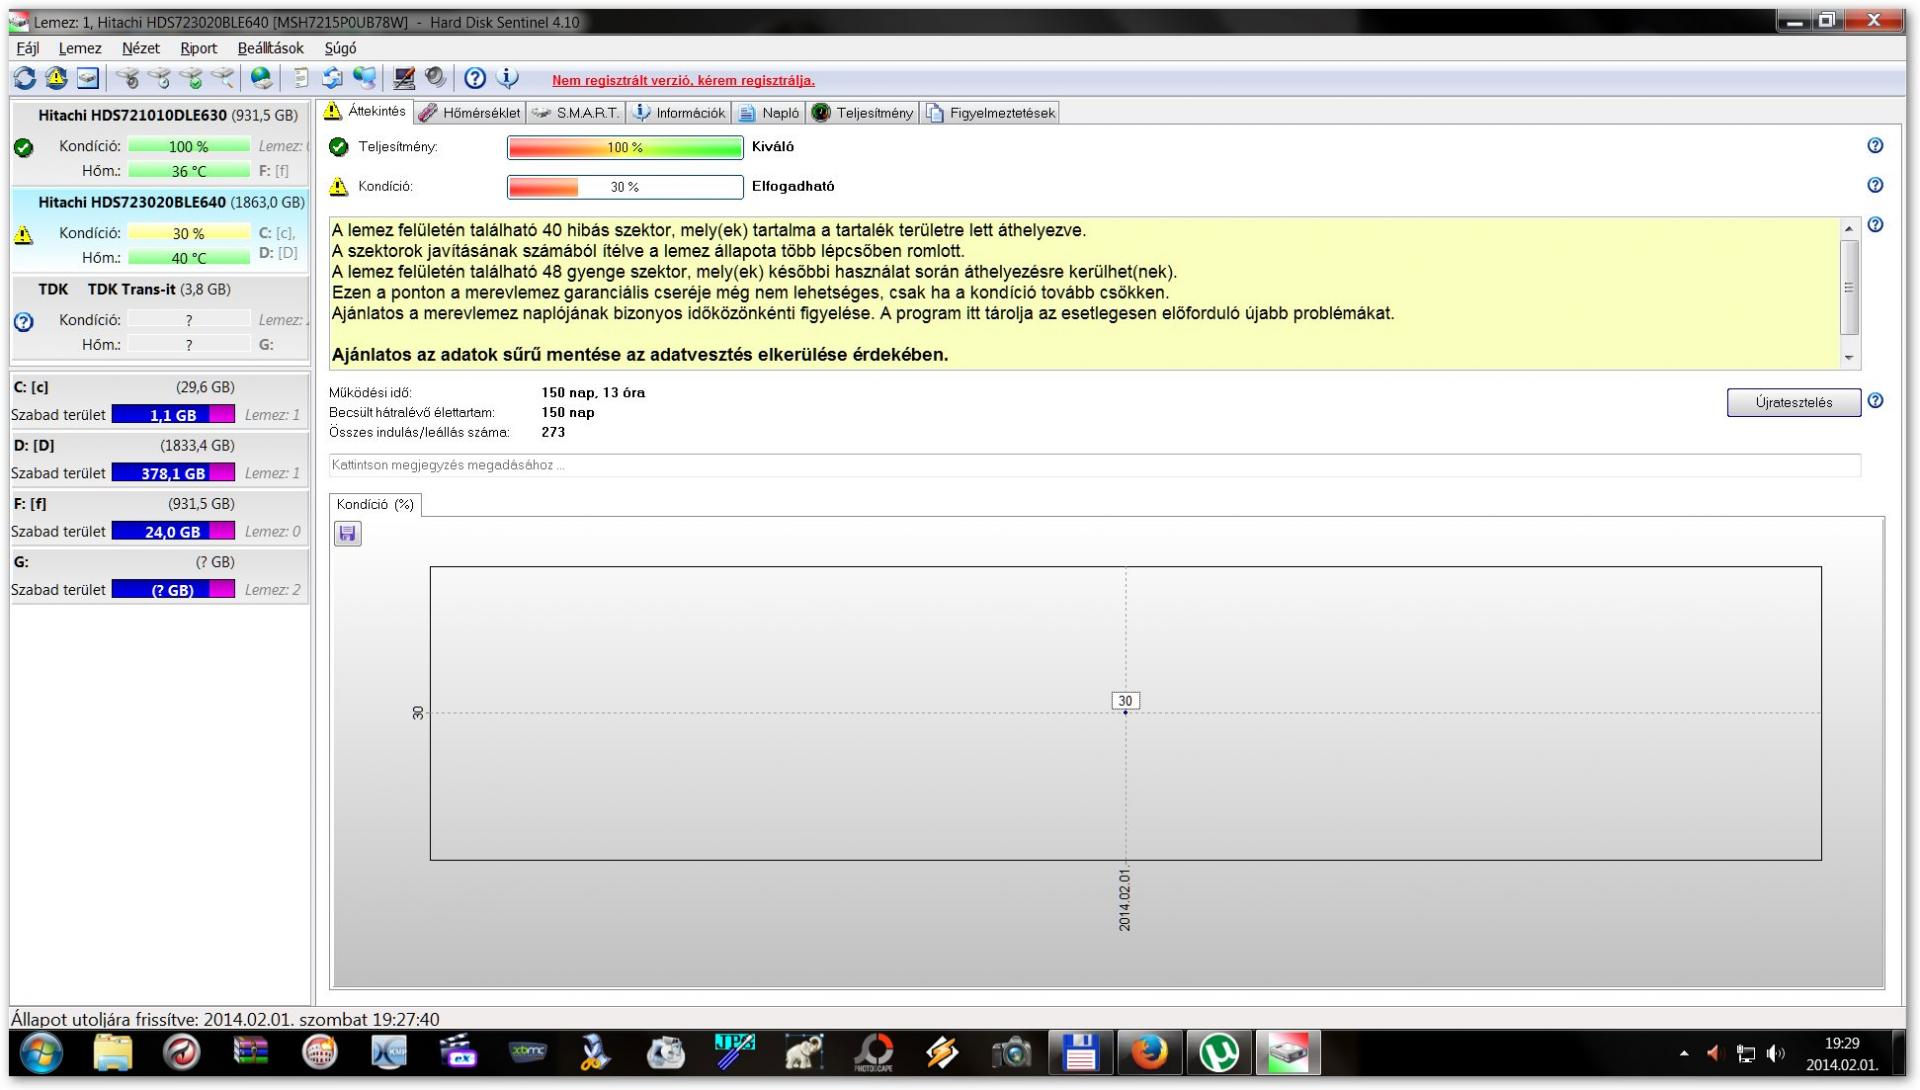Switch to the Teljesítmény tab

point(863,113)
